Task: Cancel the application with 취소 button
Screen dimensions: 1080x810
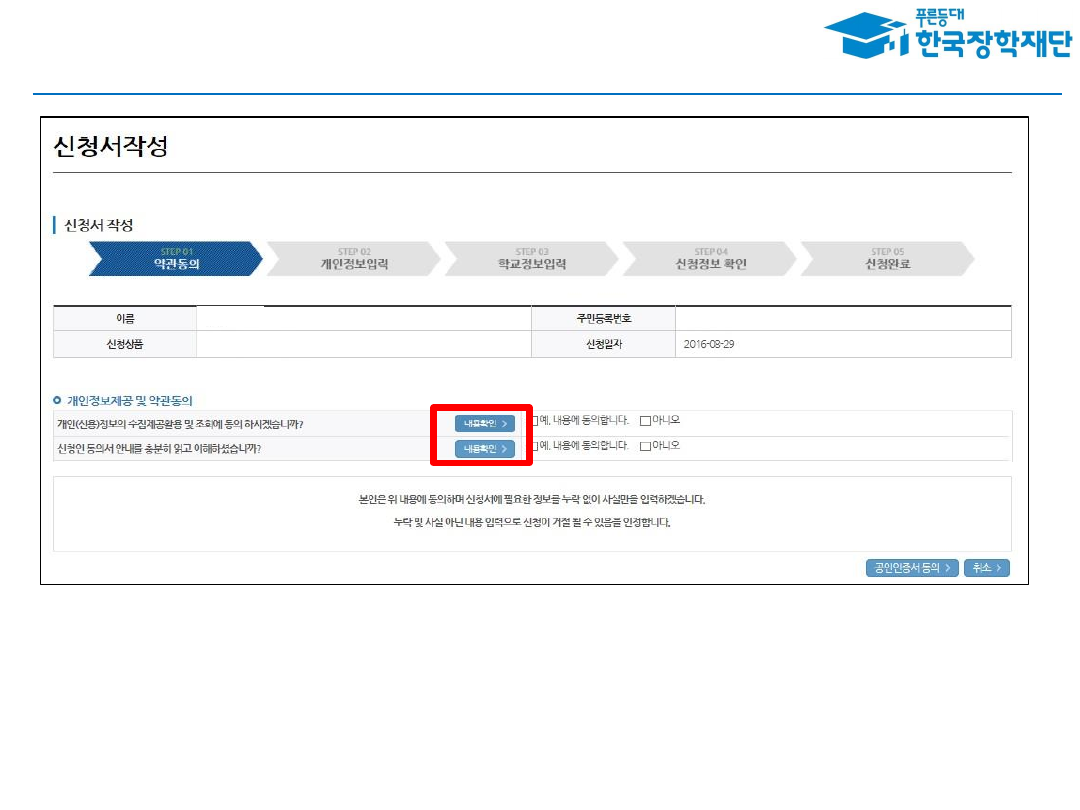Action: [x=986, y=568]
